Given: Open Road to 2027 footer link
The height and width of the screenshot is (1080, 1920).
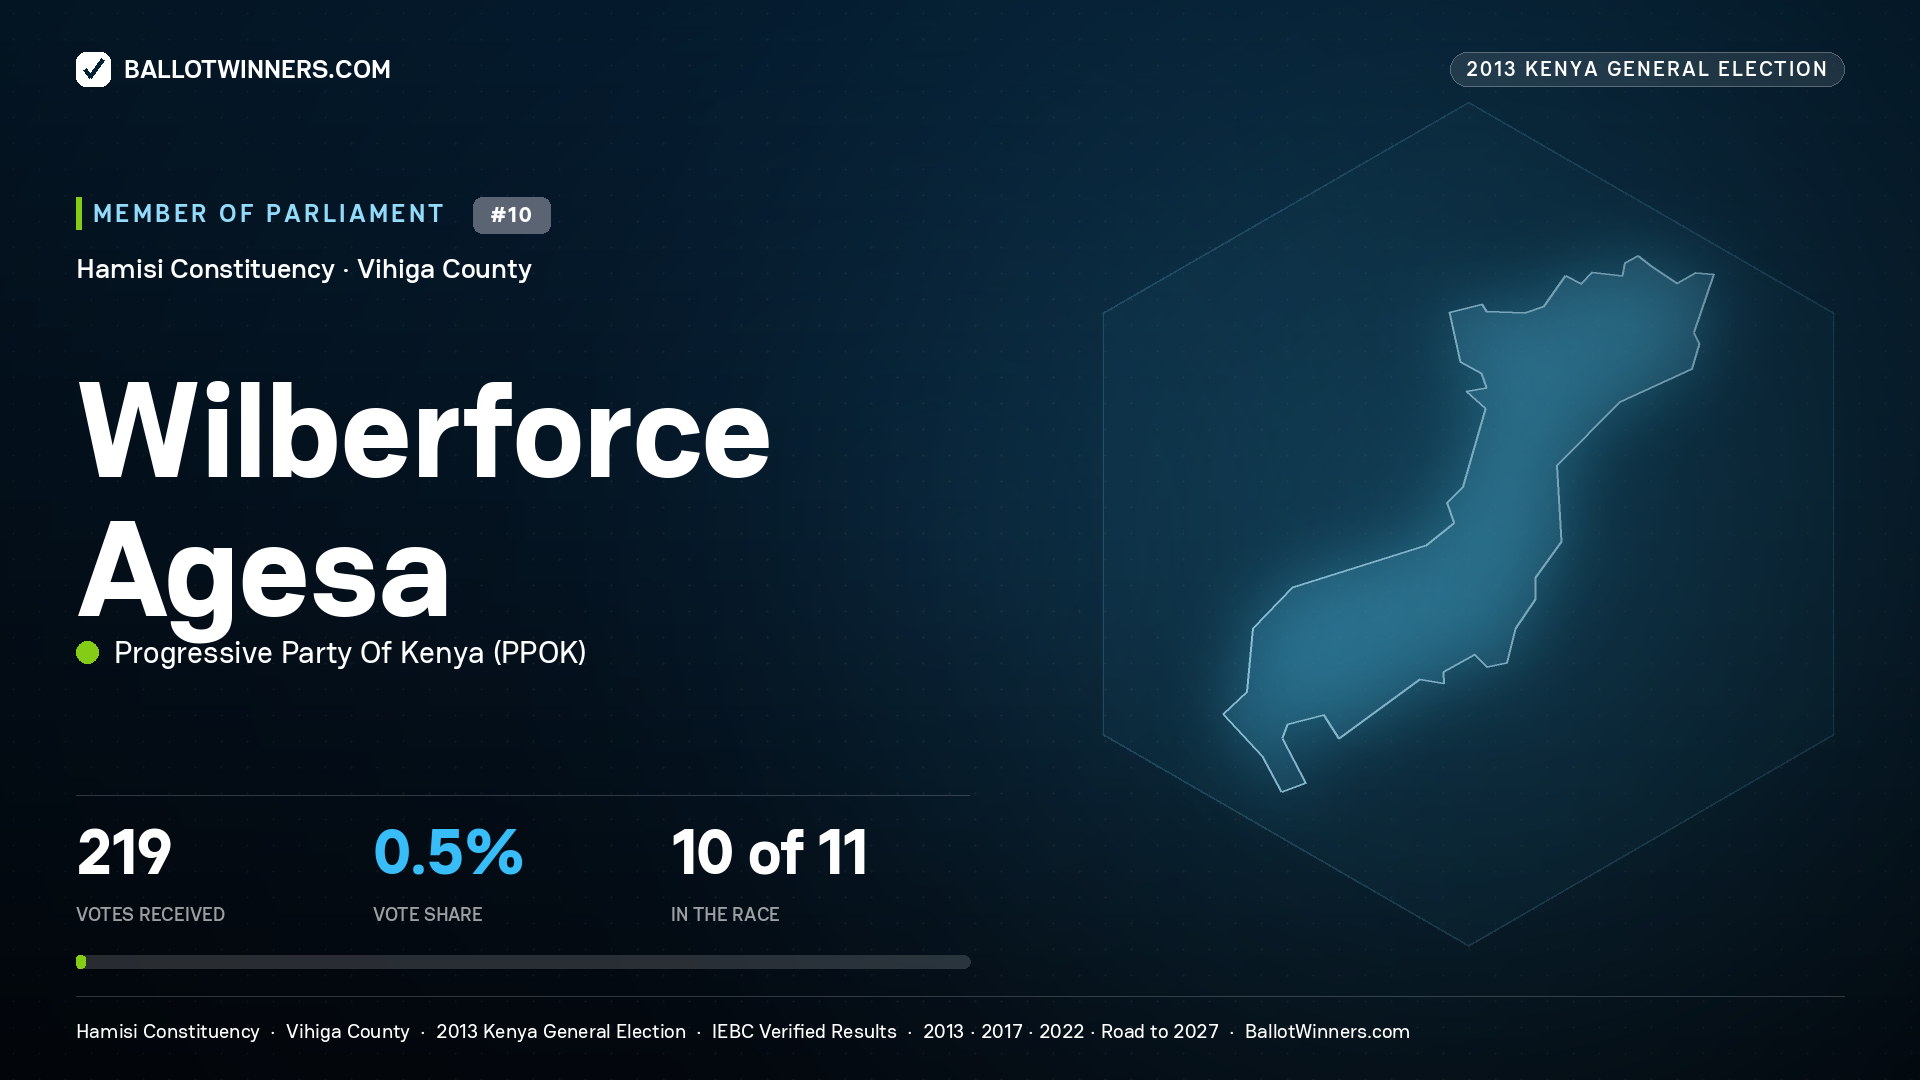Looking at the screenshot, I should tap(1160, 1032).
